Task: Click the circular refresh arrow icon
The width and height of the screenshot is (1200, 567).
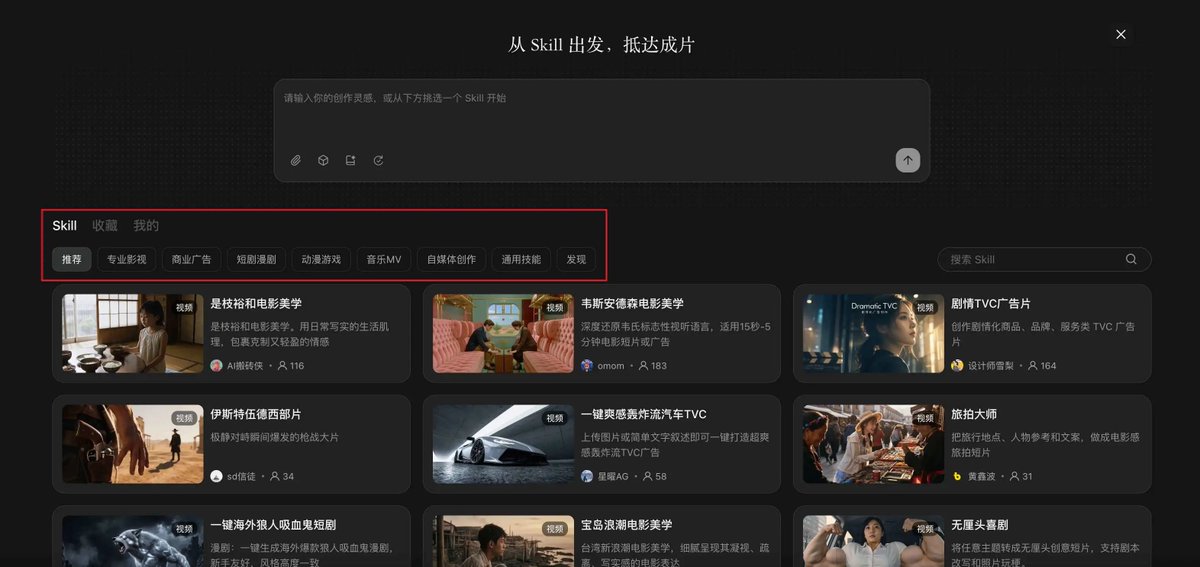Action: point(378,160)
